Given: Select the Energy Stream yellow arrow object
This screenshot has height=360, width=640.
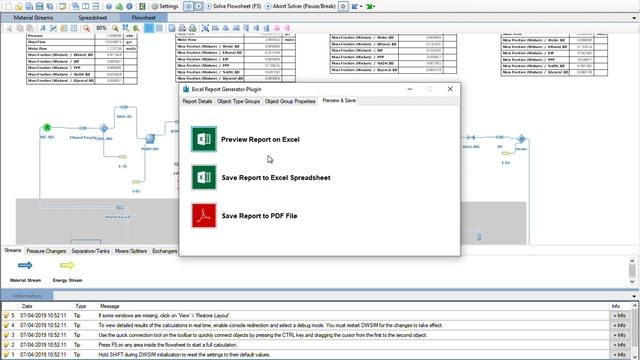Looking at the screenshot, I should [67, 265].
